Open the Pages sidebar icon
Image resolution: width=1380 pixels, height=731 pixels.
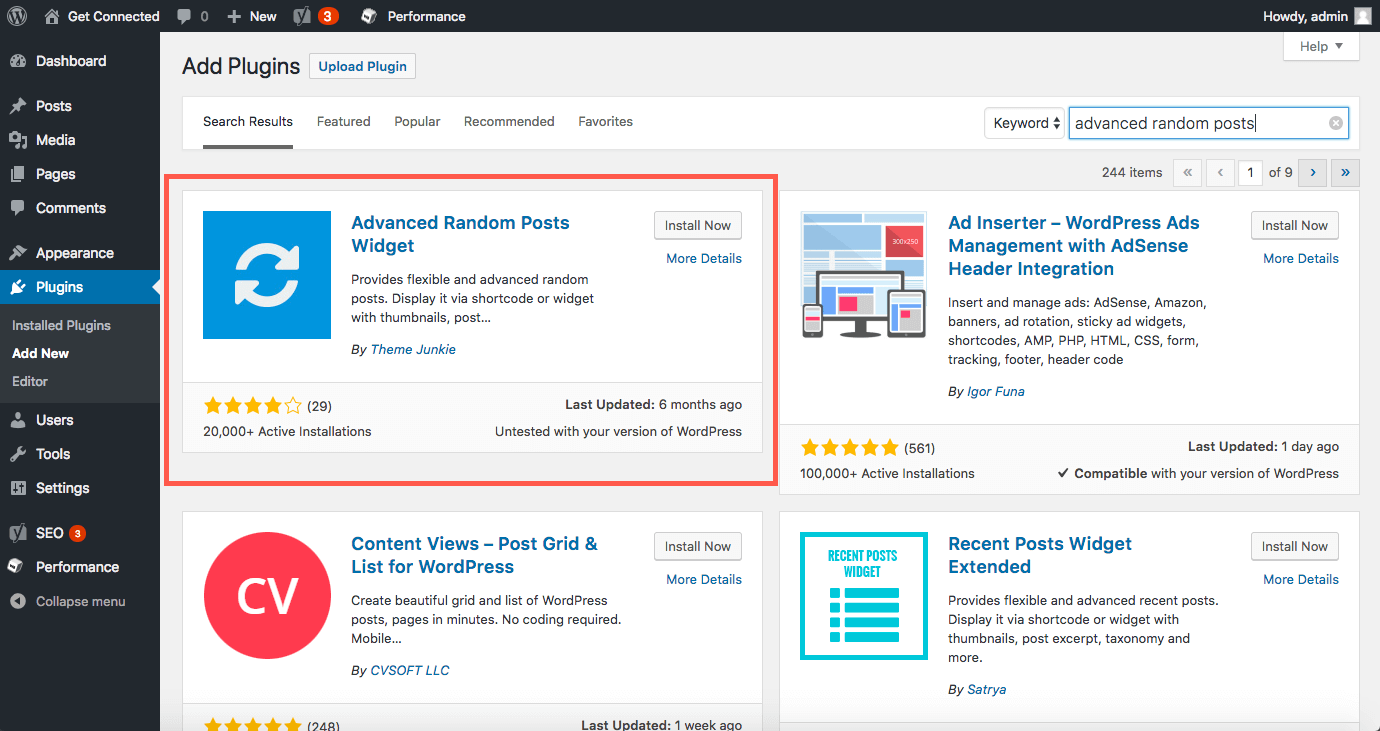coord(18,174)
